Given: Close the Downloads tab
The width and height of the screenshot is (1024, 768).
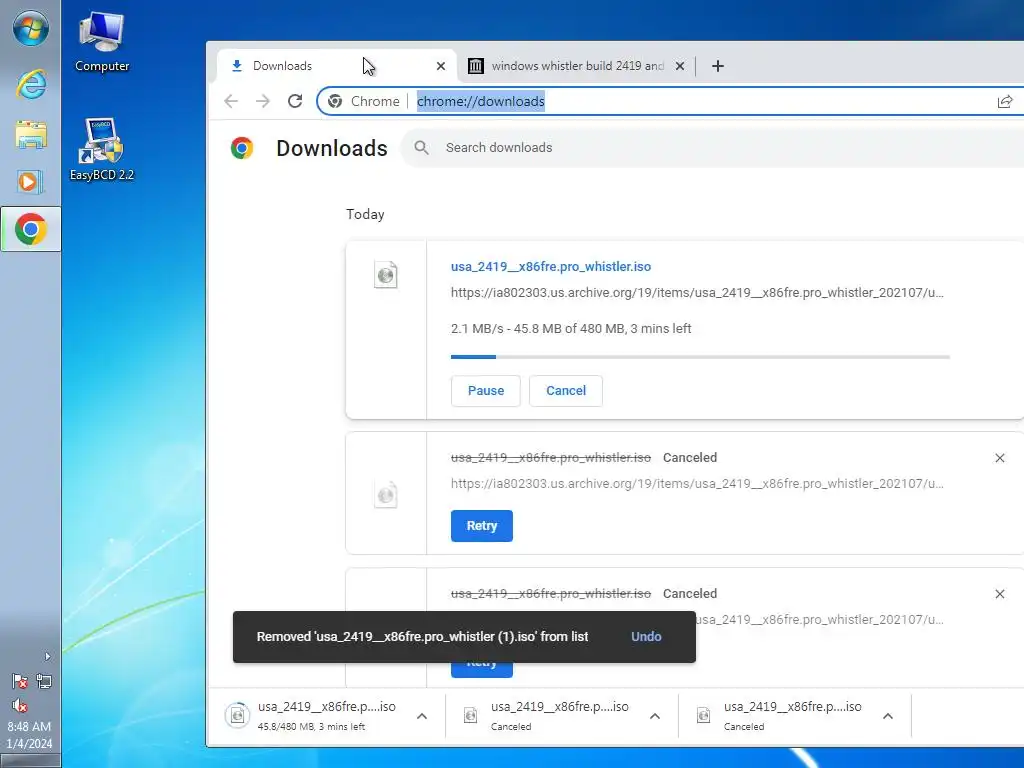Looking at the screenshot, I should coord(441,66).
